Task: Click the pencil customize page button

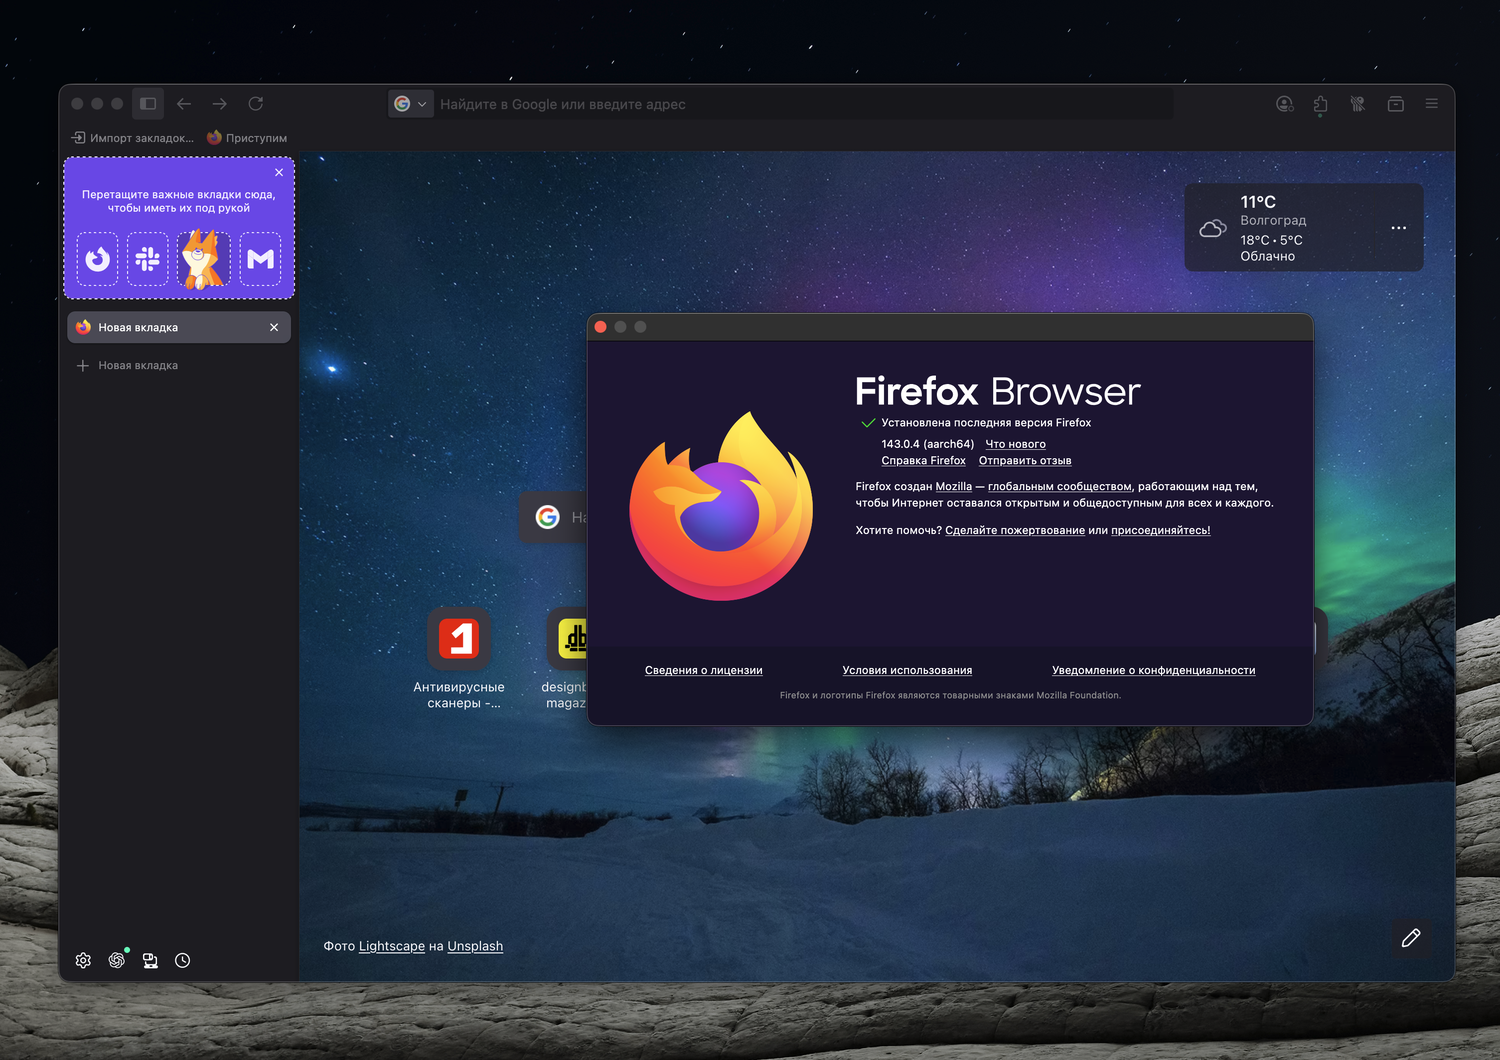Action: [1411, 938]
